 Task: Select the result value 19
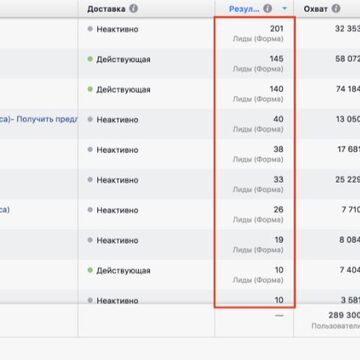[x=279, y=240]
